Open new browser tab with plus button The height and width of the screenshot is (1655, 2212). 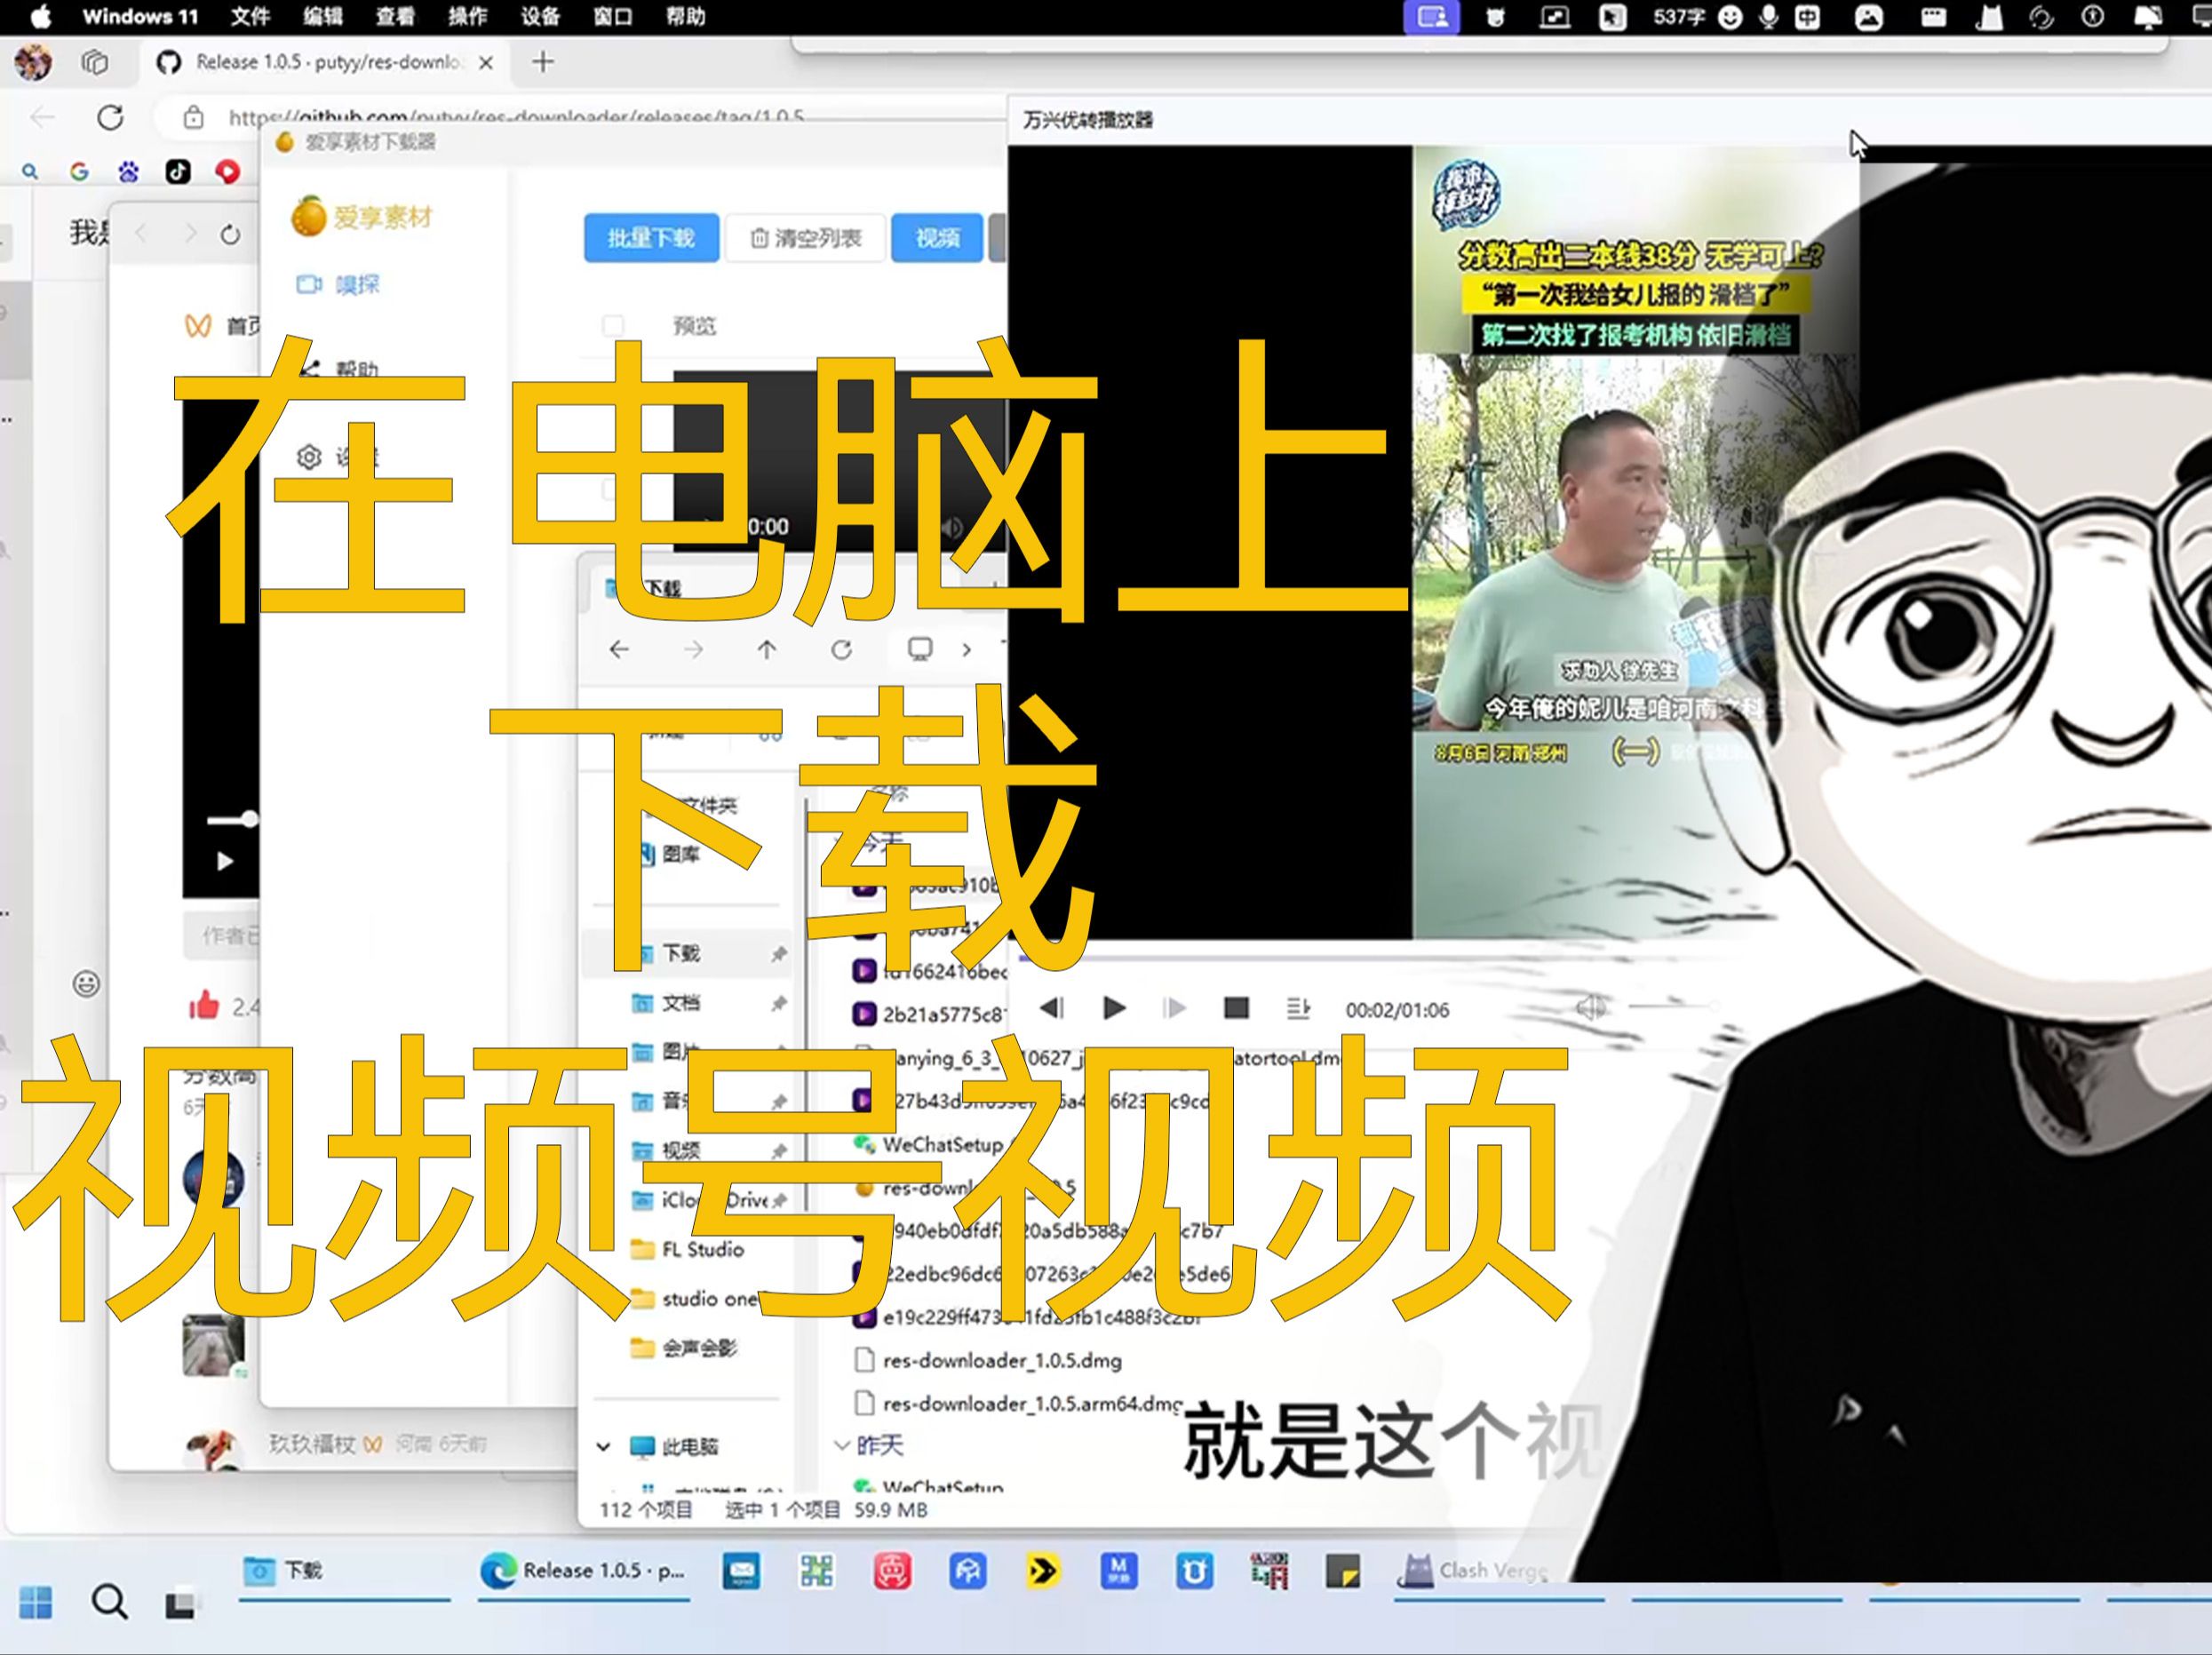543,62
